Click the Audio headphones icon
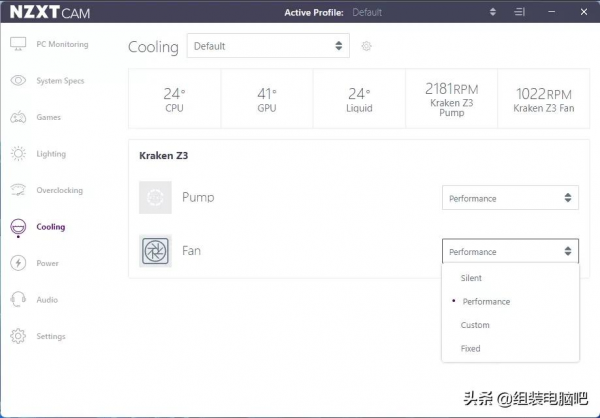This screenshot has height=418, width=600. point(18,299)
